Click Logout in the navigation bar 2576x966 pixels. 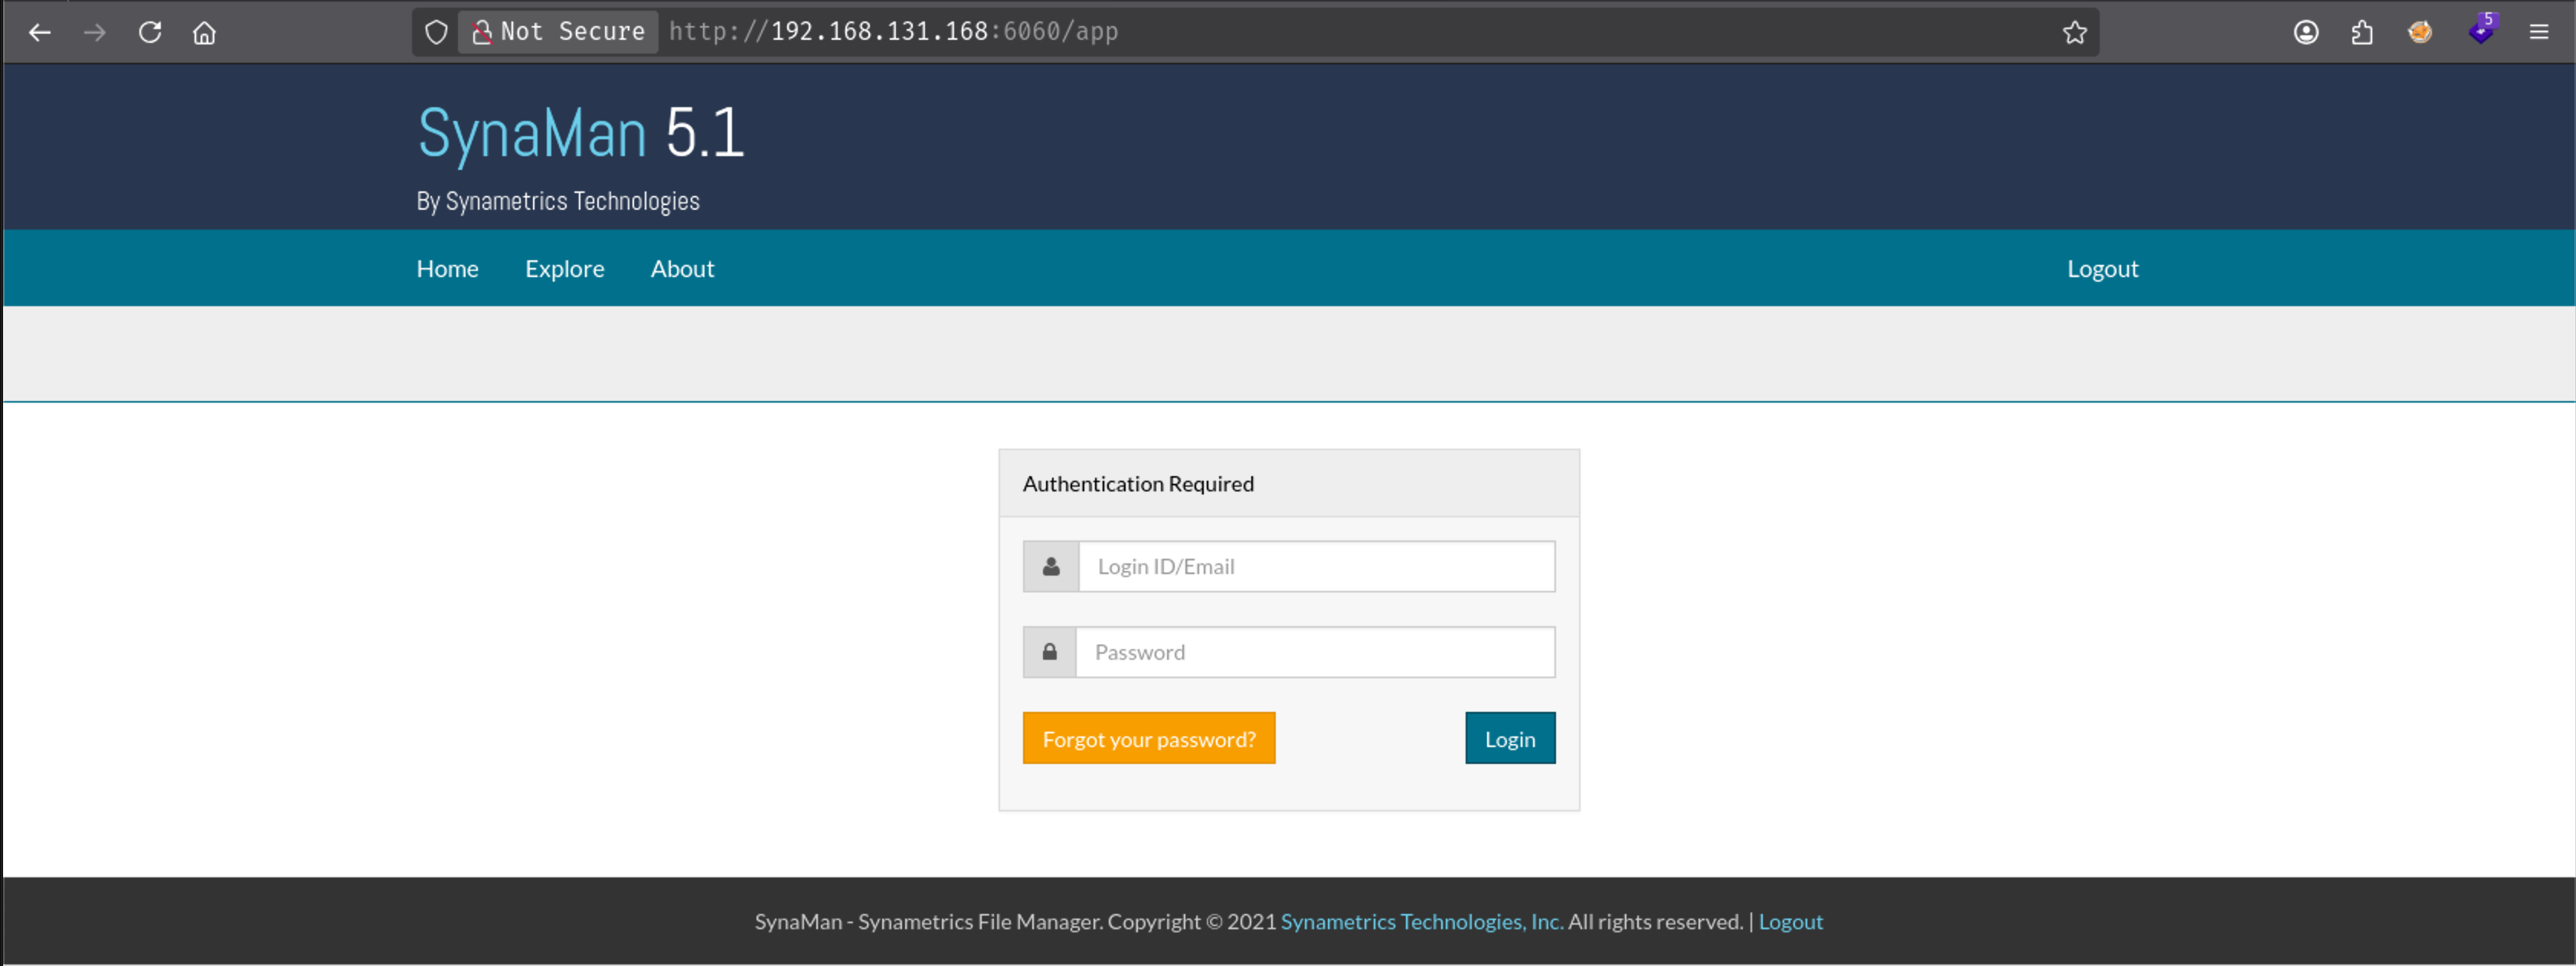pyautogui.click(x=2102, y=269)
